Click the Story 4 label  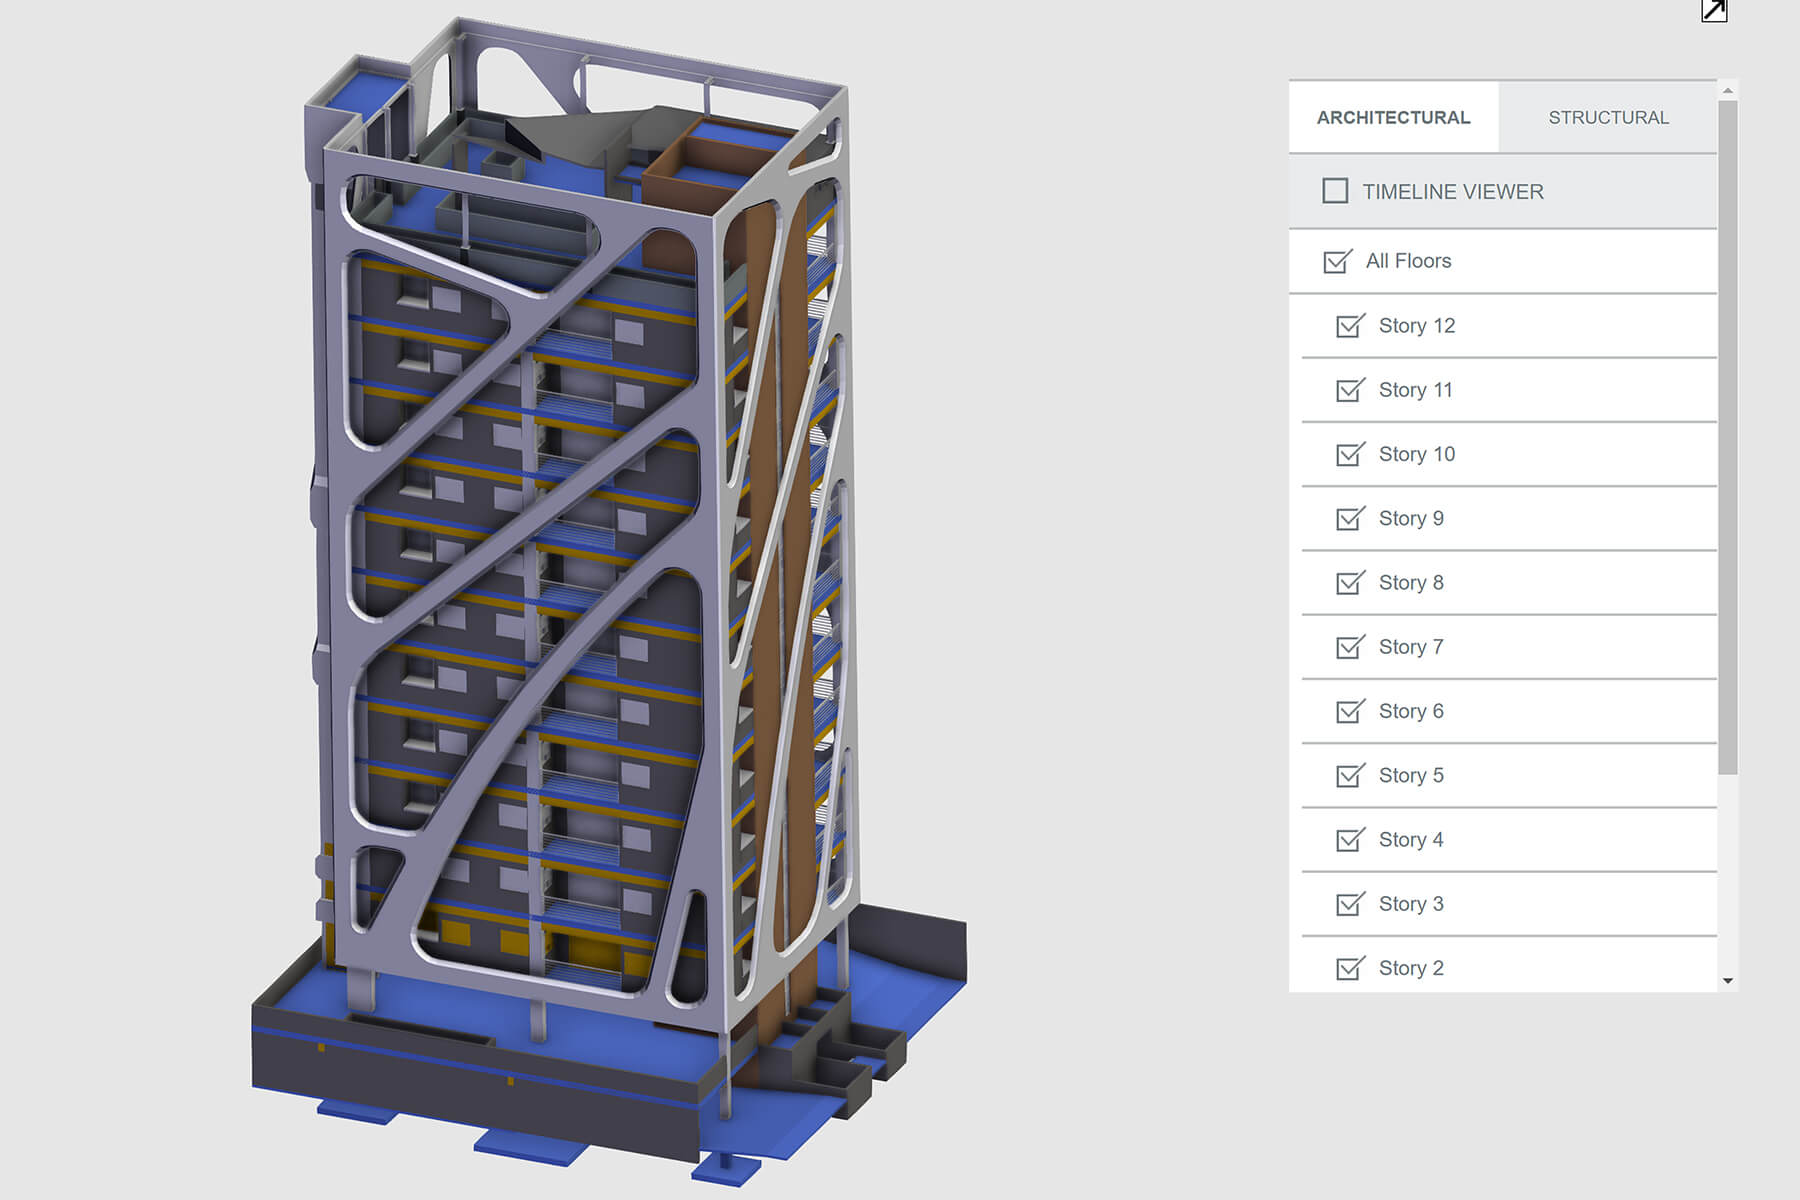point(1410,840)
